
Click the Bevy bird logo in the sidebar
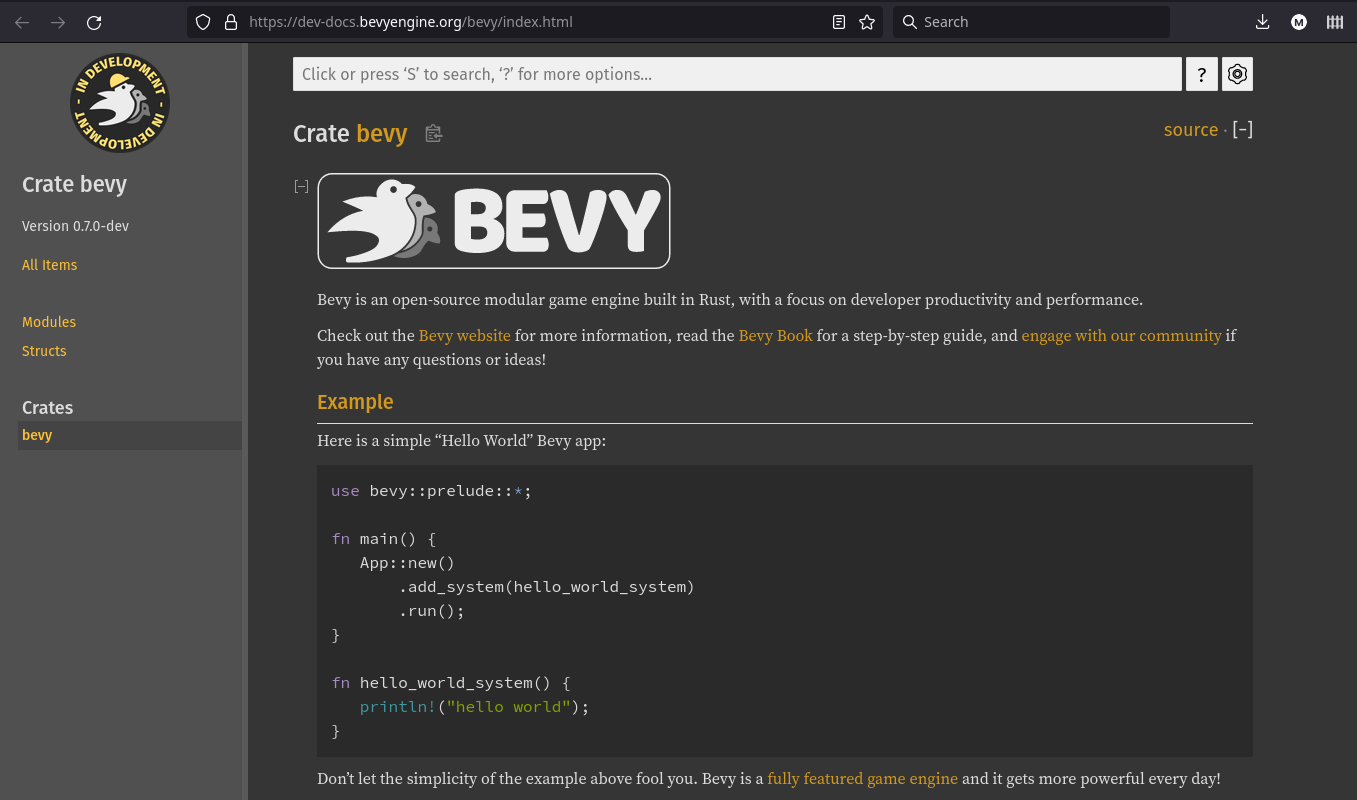119,103
